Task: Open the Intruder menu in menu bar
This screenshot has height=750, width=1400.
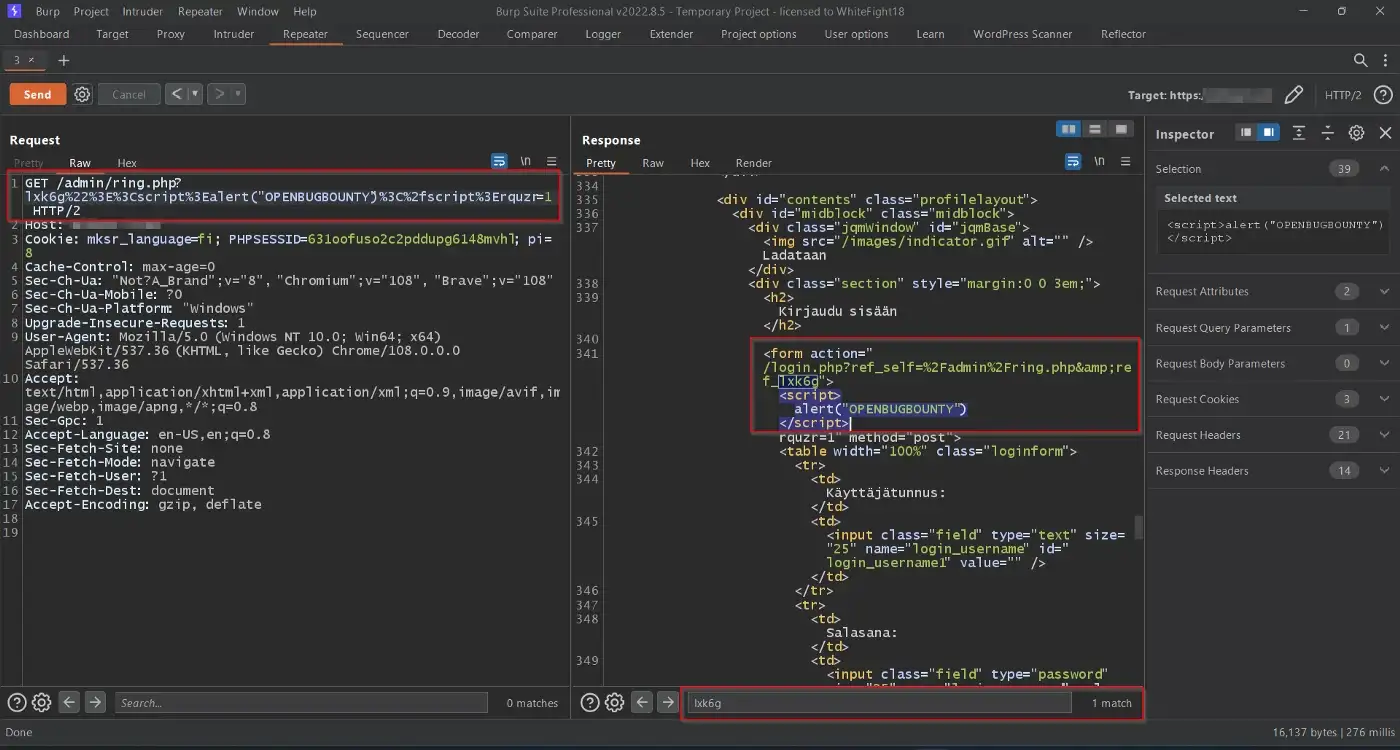Action: (x=143, y=11)
